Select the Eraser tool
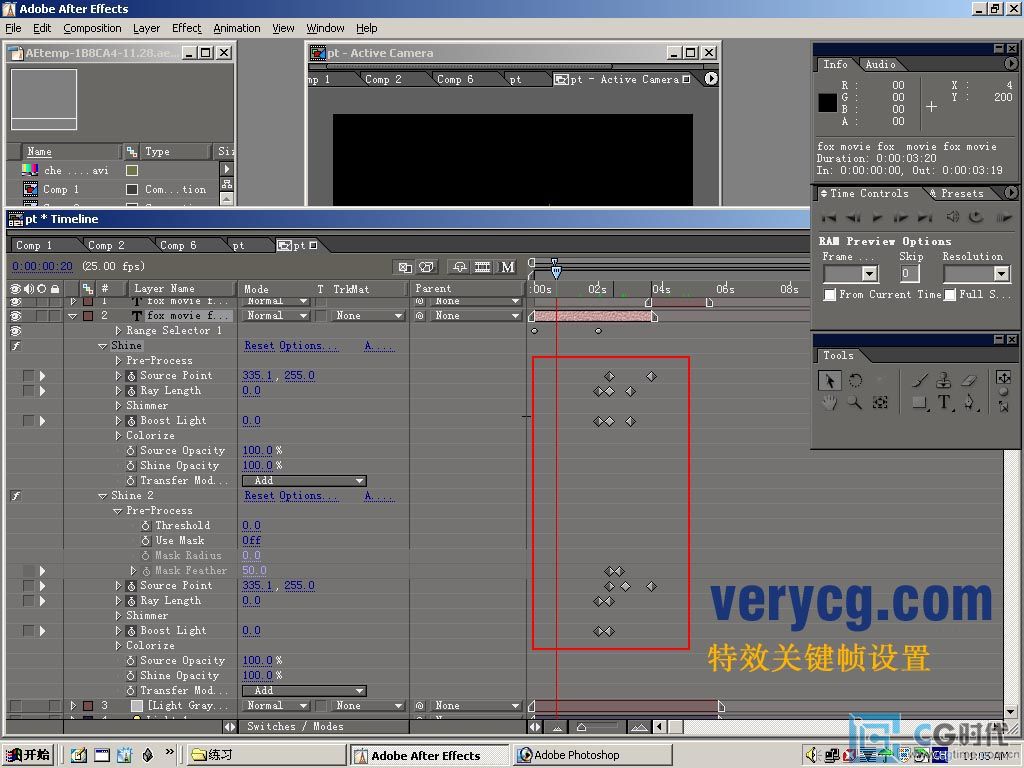Screen dimensions: 1024x768 970,380
